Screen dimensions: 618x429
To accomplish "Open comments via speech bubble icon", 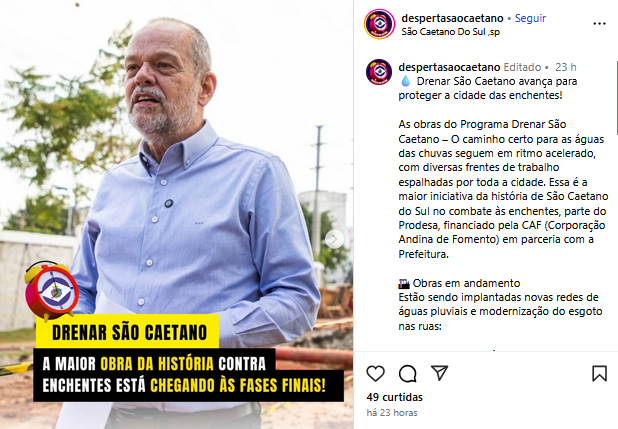I will click(x=407, y=373).
